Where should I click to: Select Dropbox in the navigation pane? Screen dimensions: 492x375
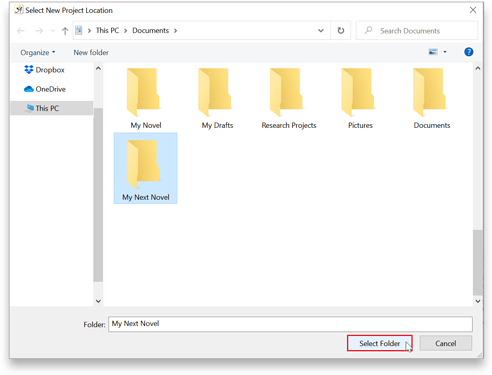coord(45,70)
